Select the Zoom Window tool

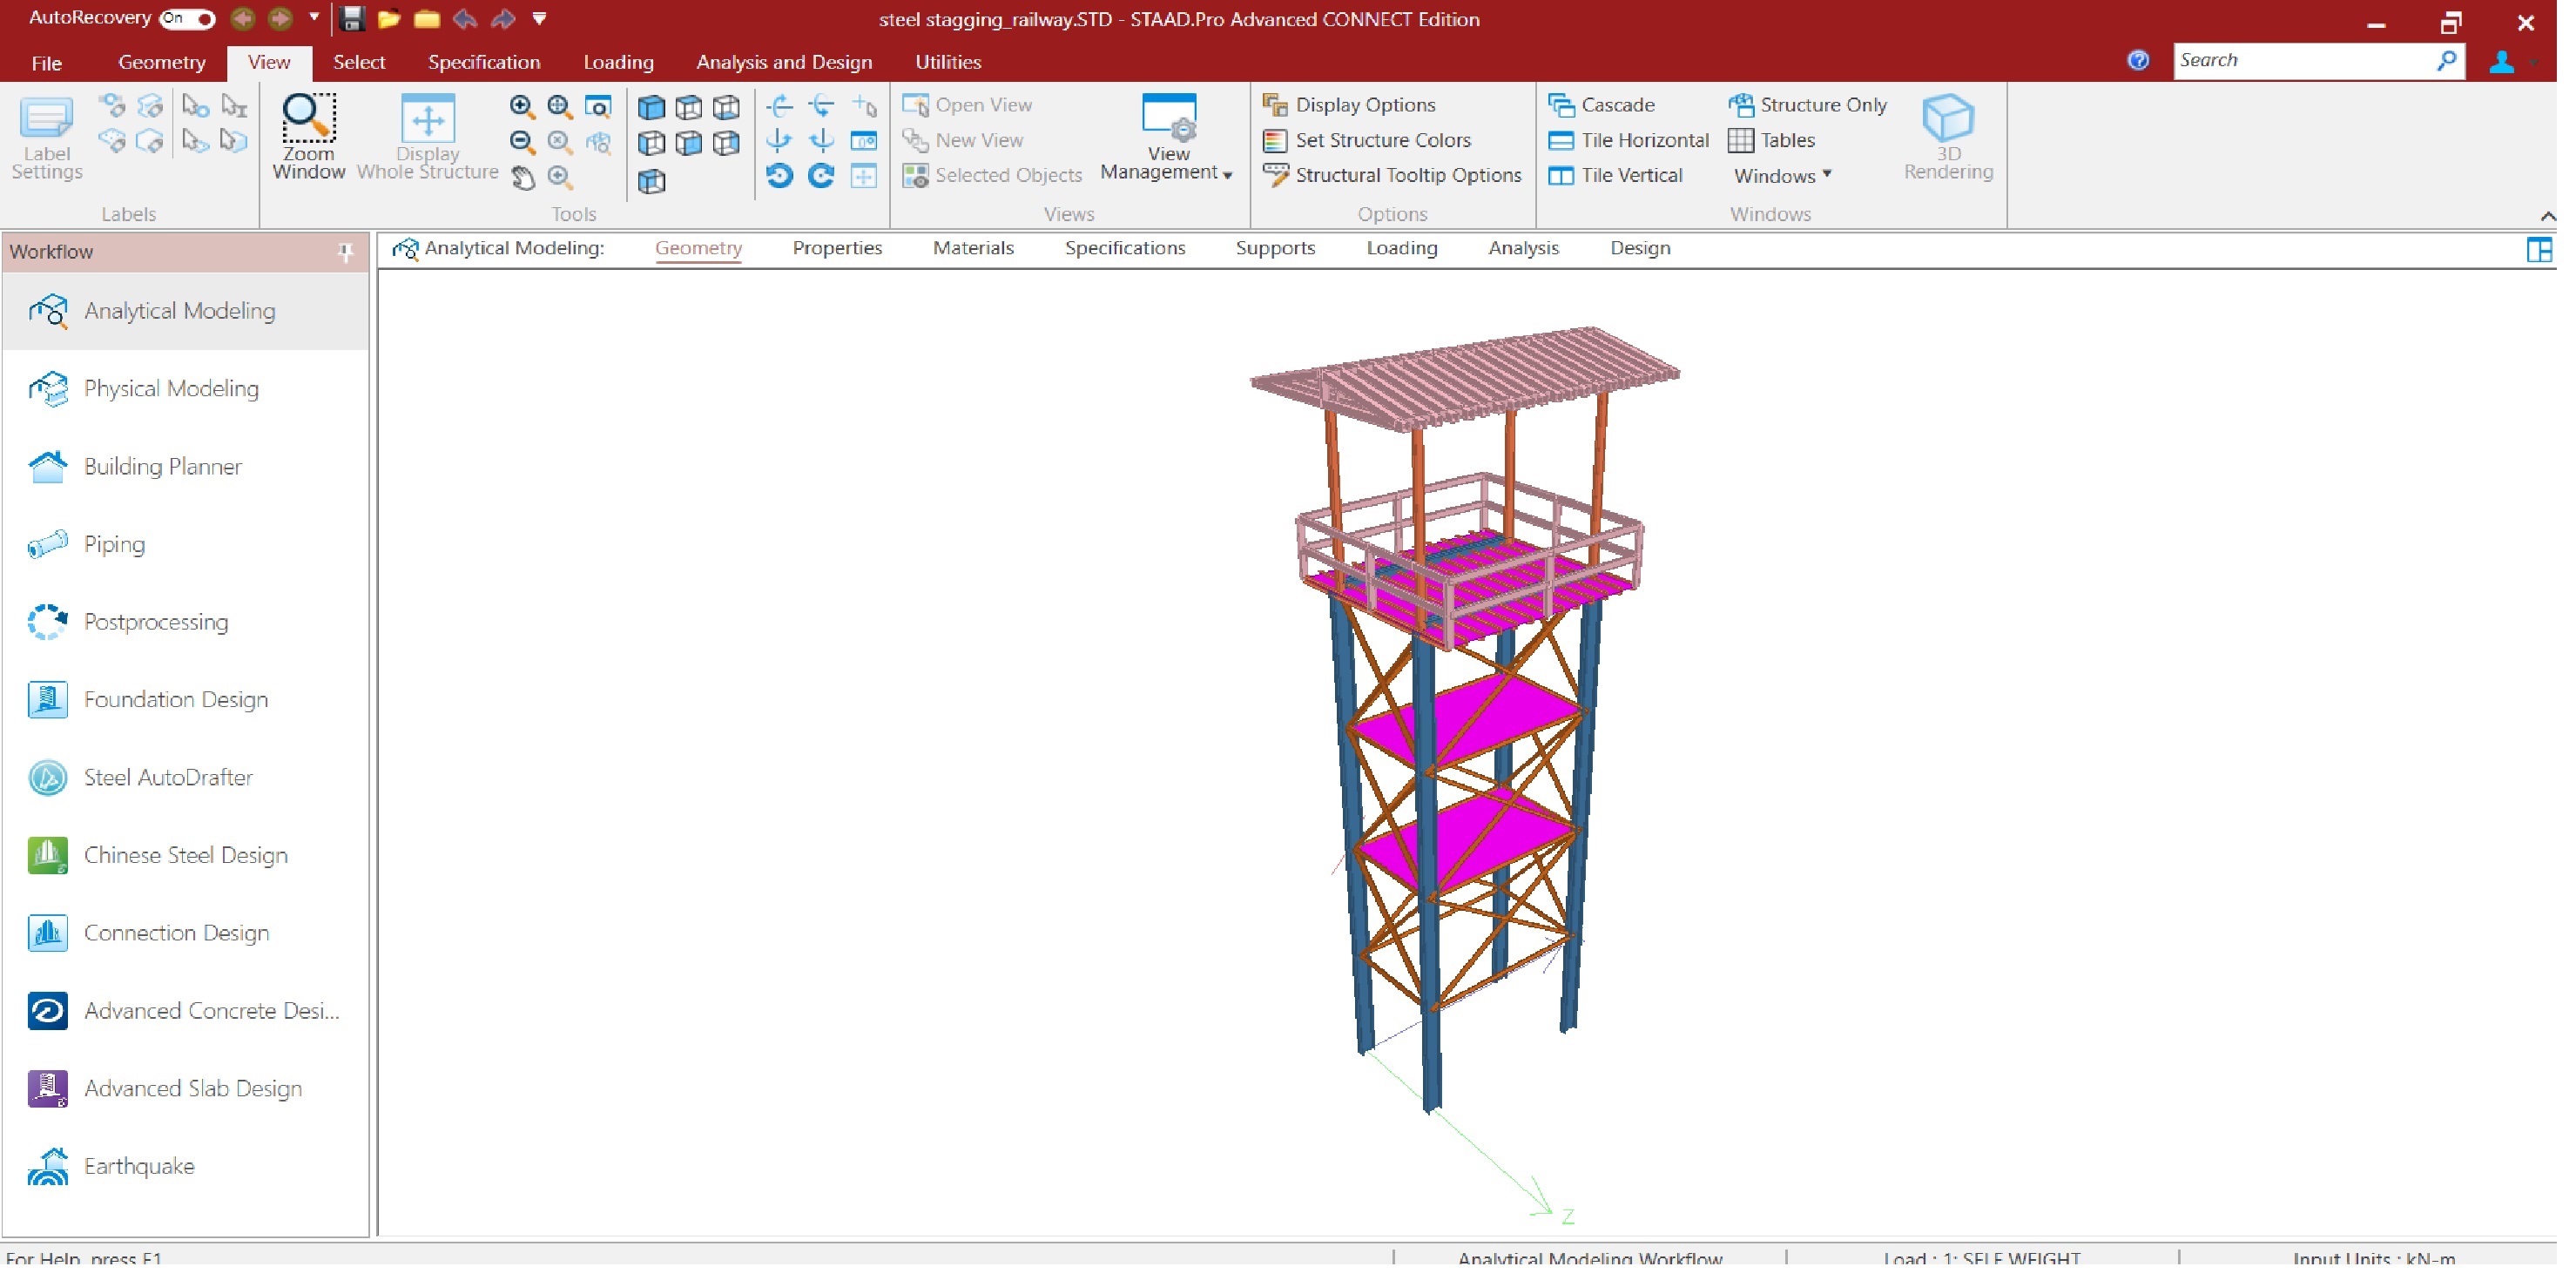click(308, 136)
